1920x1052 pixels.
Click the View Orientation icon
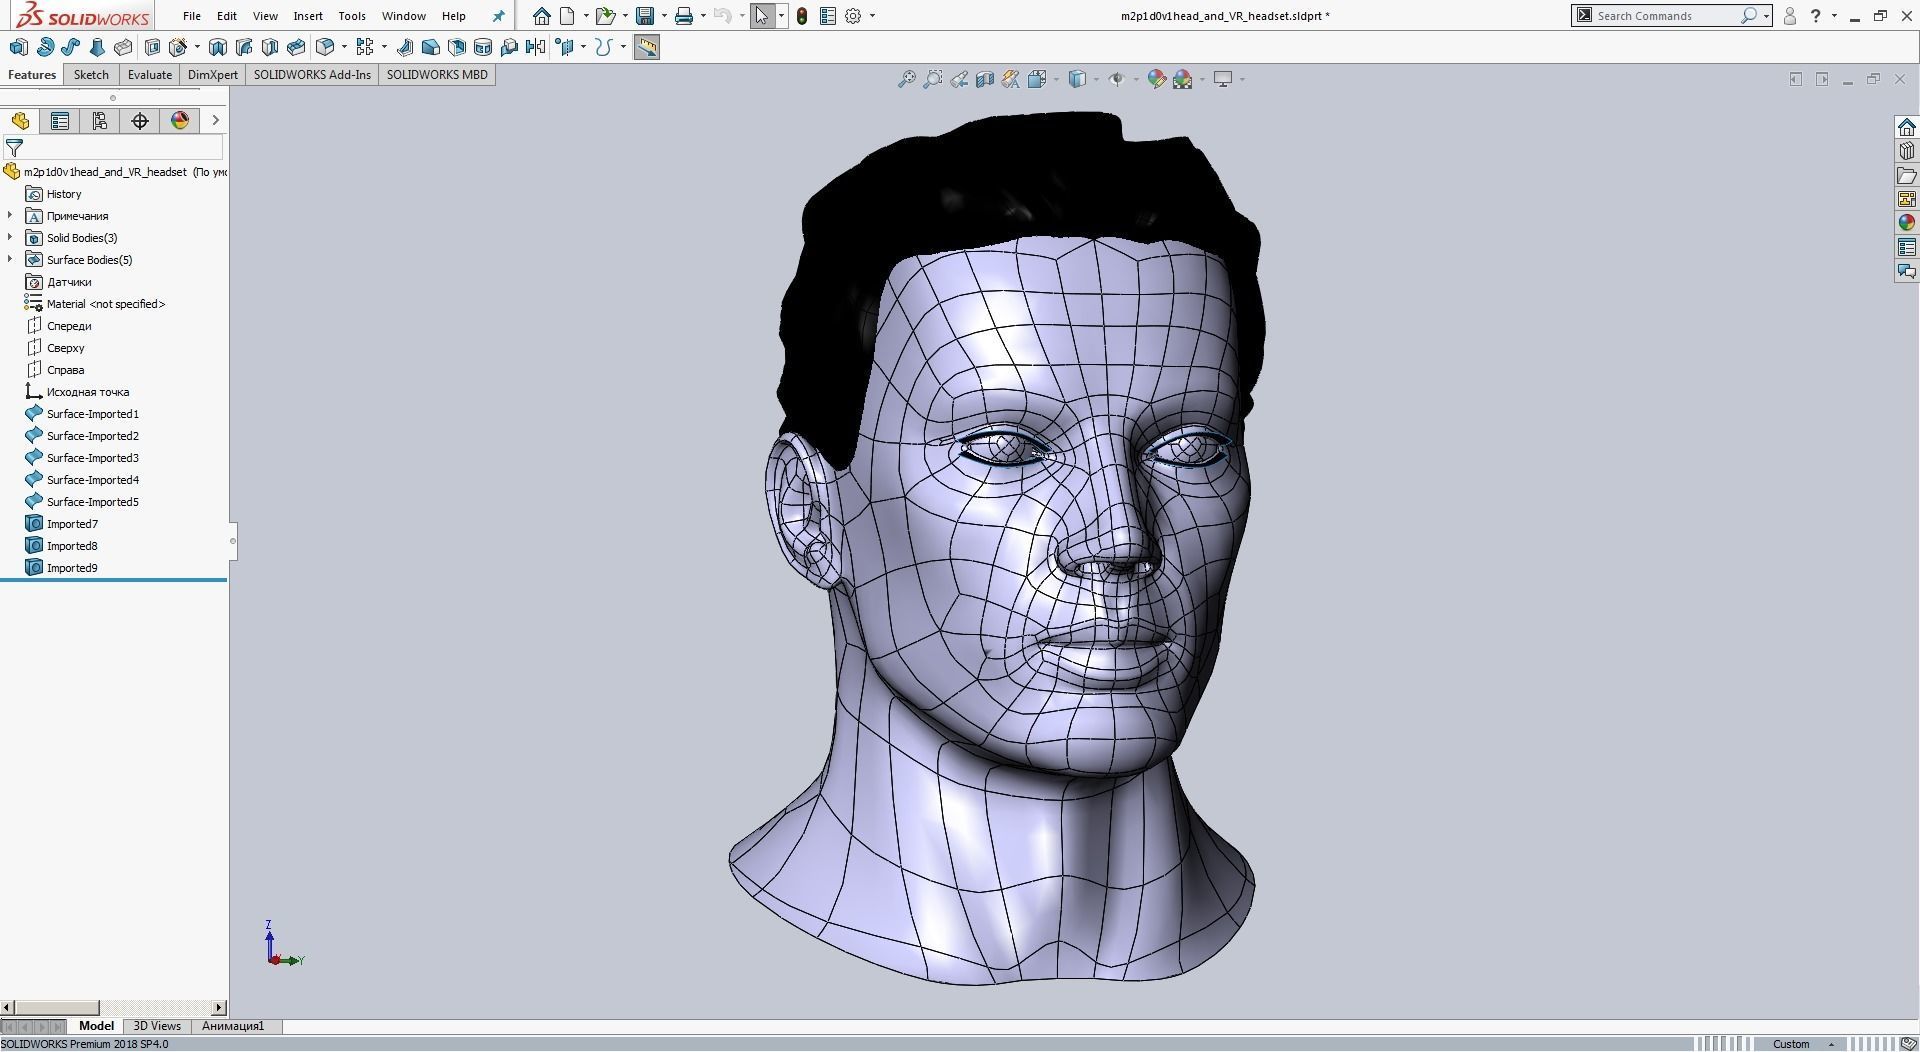(1037, 79)
